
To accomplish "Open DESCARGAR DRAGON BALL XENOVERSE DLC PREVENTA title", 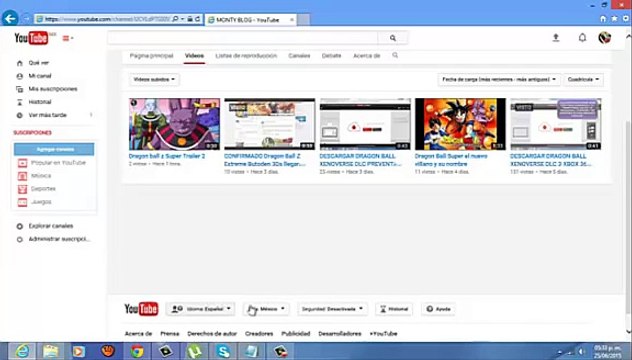I will coord(360,160).
